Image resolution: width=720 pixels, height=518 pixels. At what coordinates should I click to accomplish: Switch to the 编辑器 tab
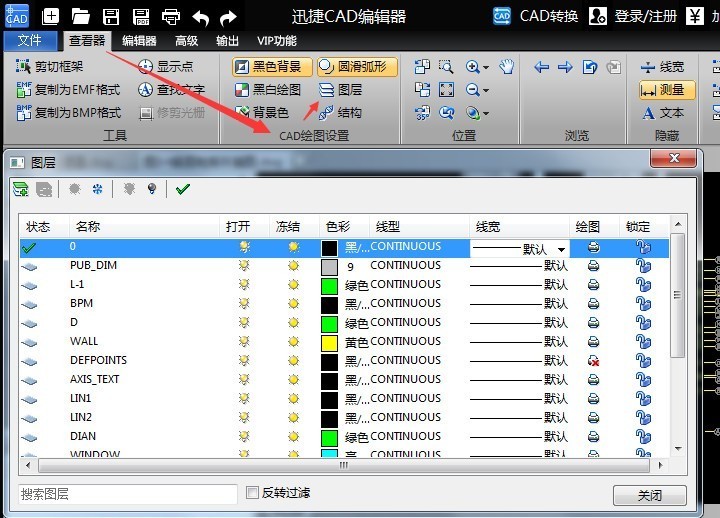click(x=139, y=41)
